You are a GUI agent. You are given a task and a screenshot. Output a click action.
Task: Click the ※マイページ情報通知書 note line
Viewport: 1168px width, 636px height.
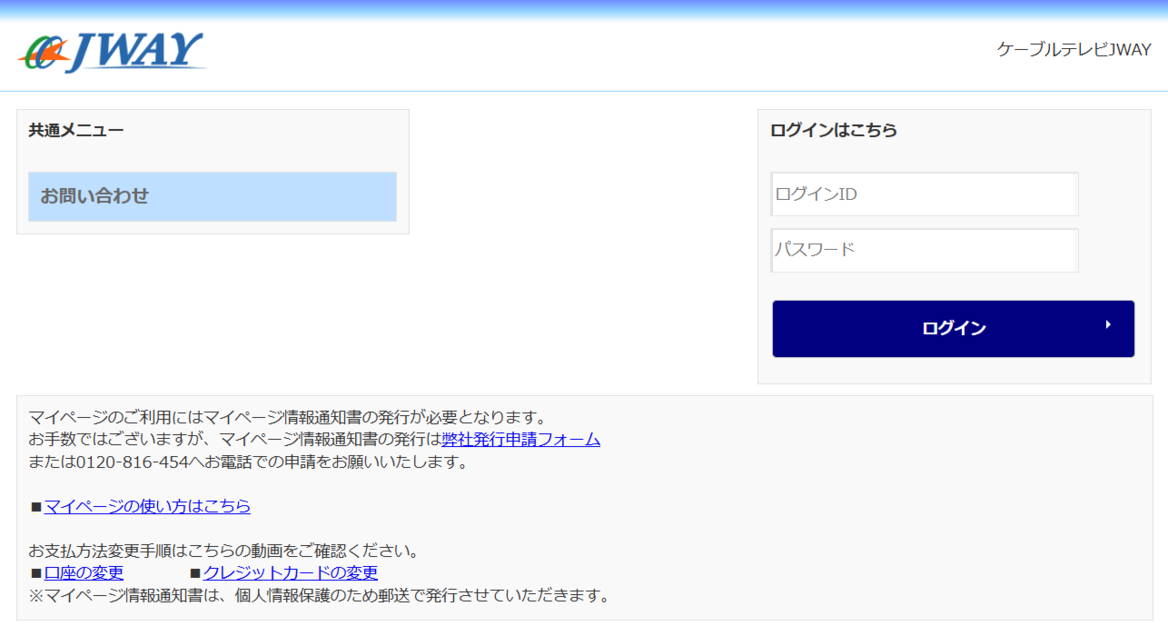pos(320,595)
